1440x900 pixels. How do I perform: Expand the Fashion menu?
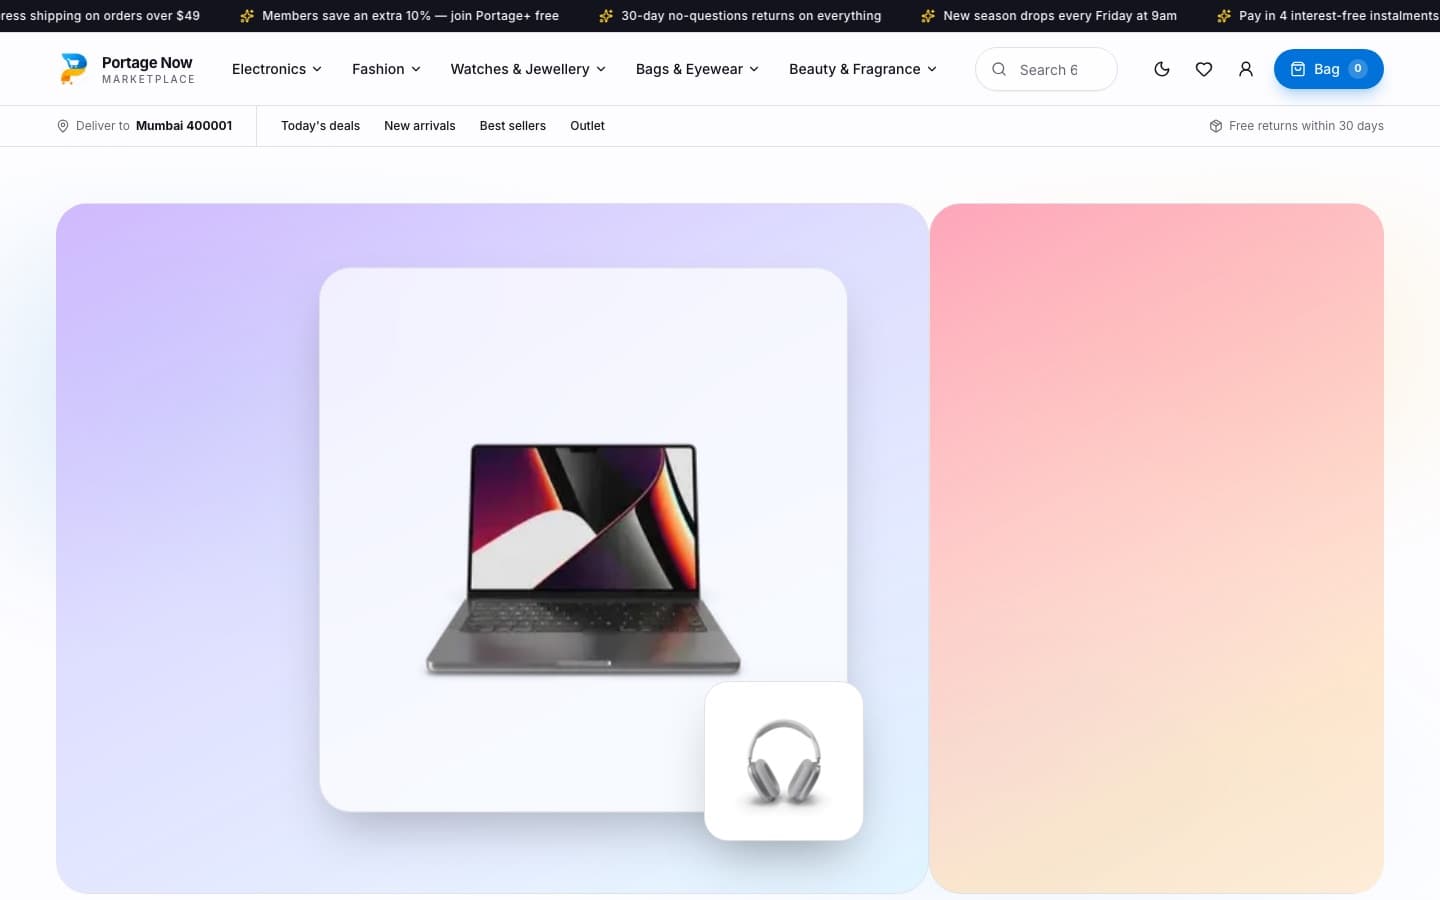point(386,69)
